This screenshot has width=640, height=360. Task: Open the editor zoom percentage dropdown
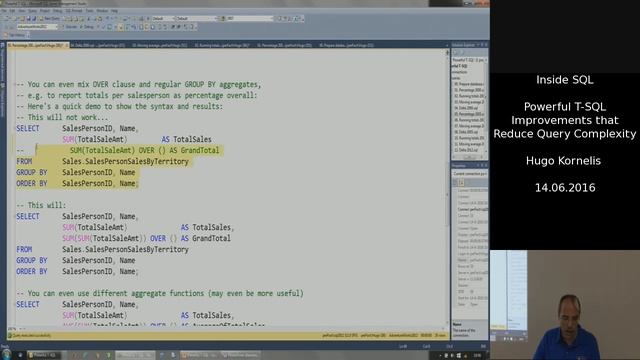(16, 329)
